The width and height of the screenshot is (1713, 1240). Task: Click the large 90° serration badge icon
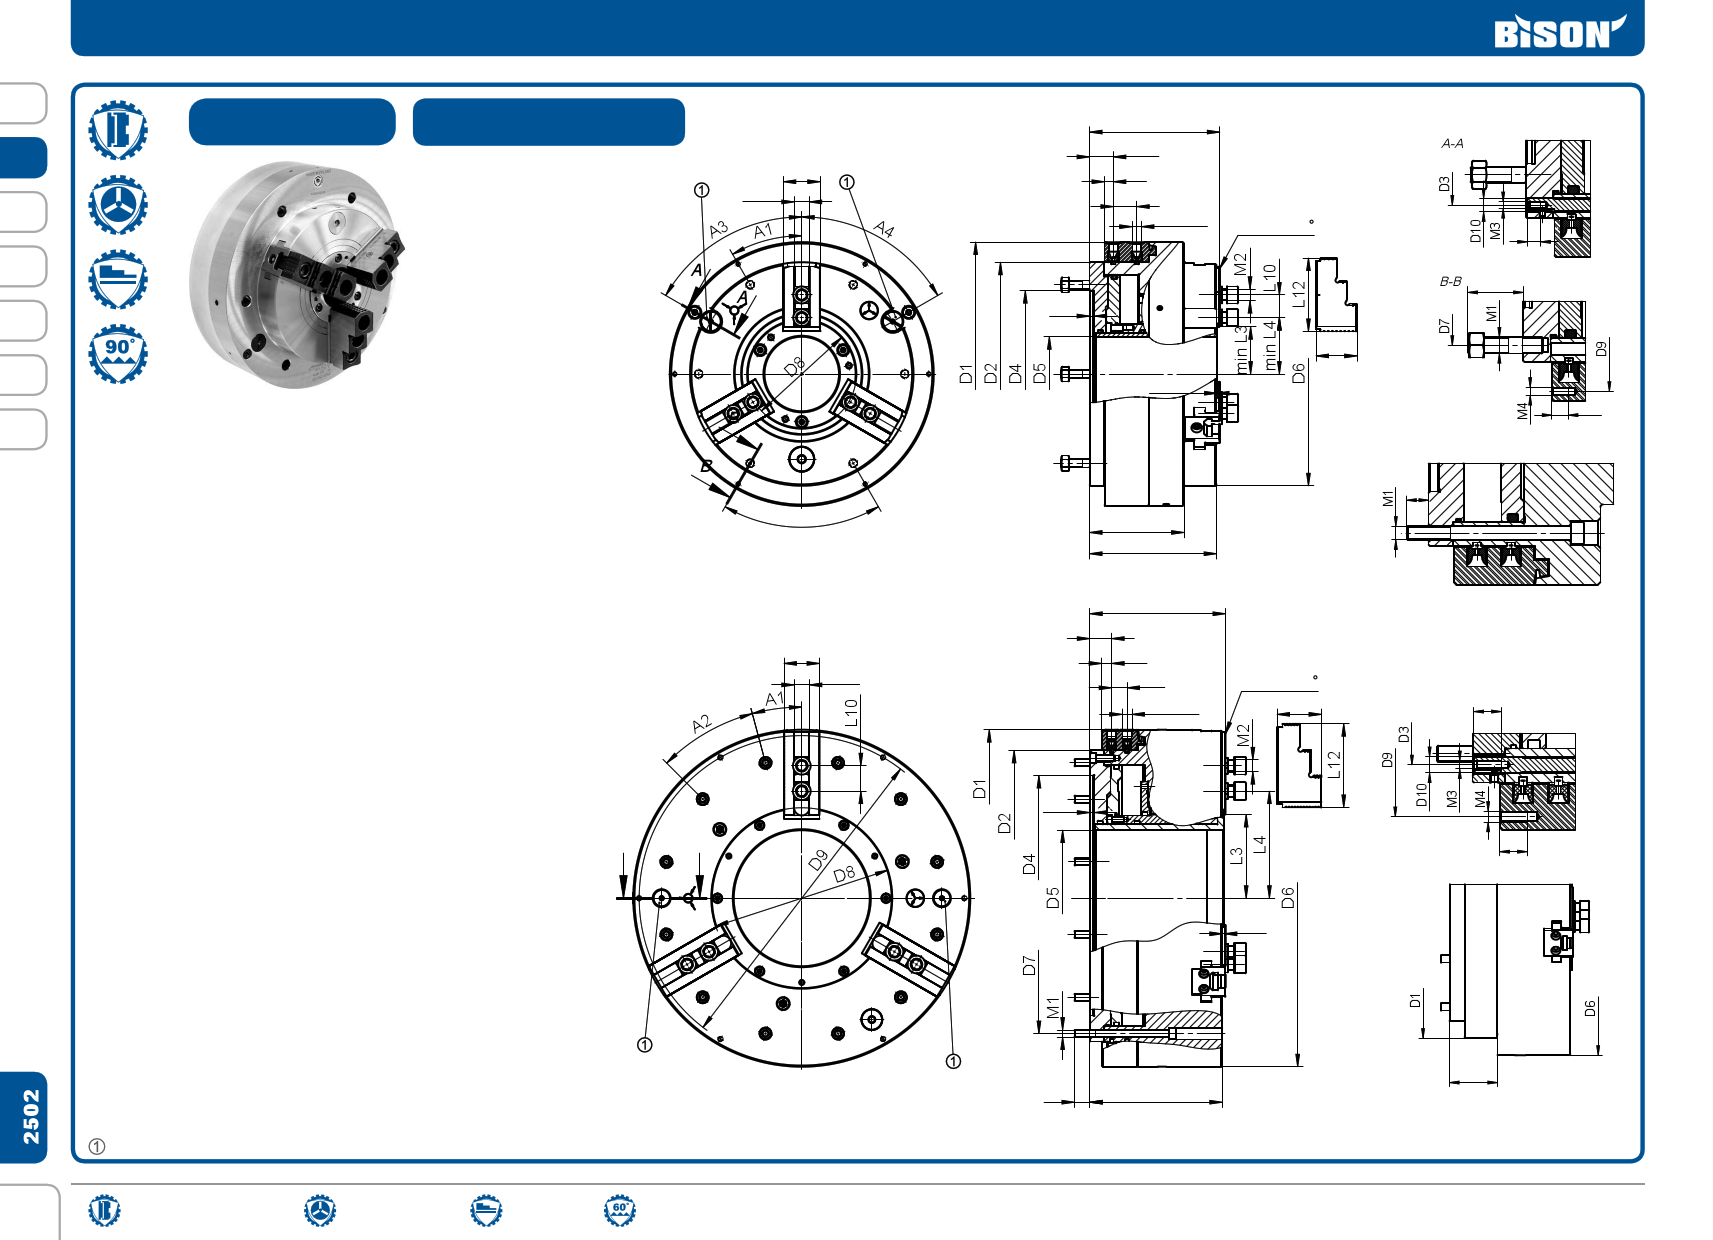tap(118, 353)
